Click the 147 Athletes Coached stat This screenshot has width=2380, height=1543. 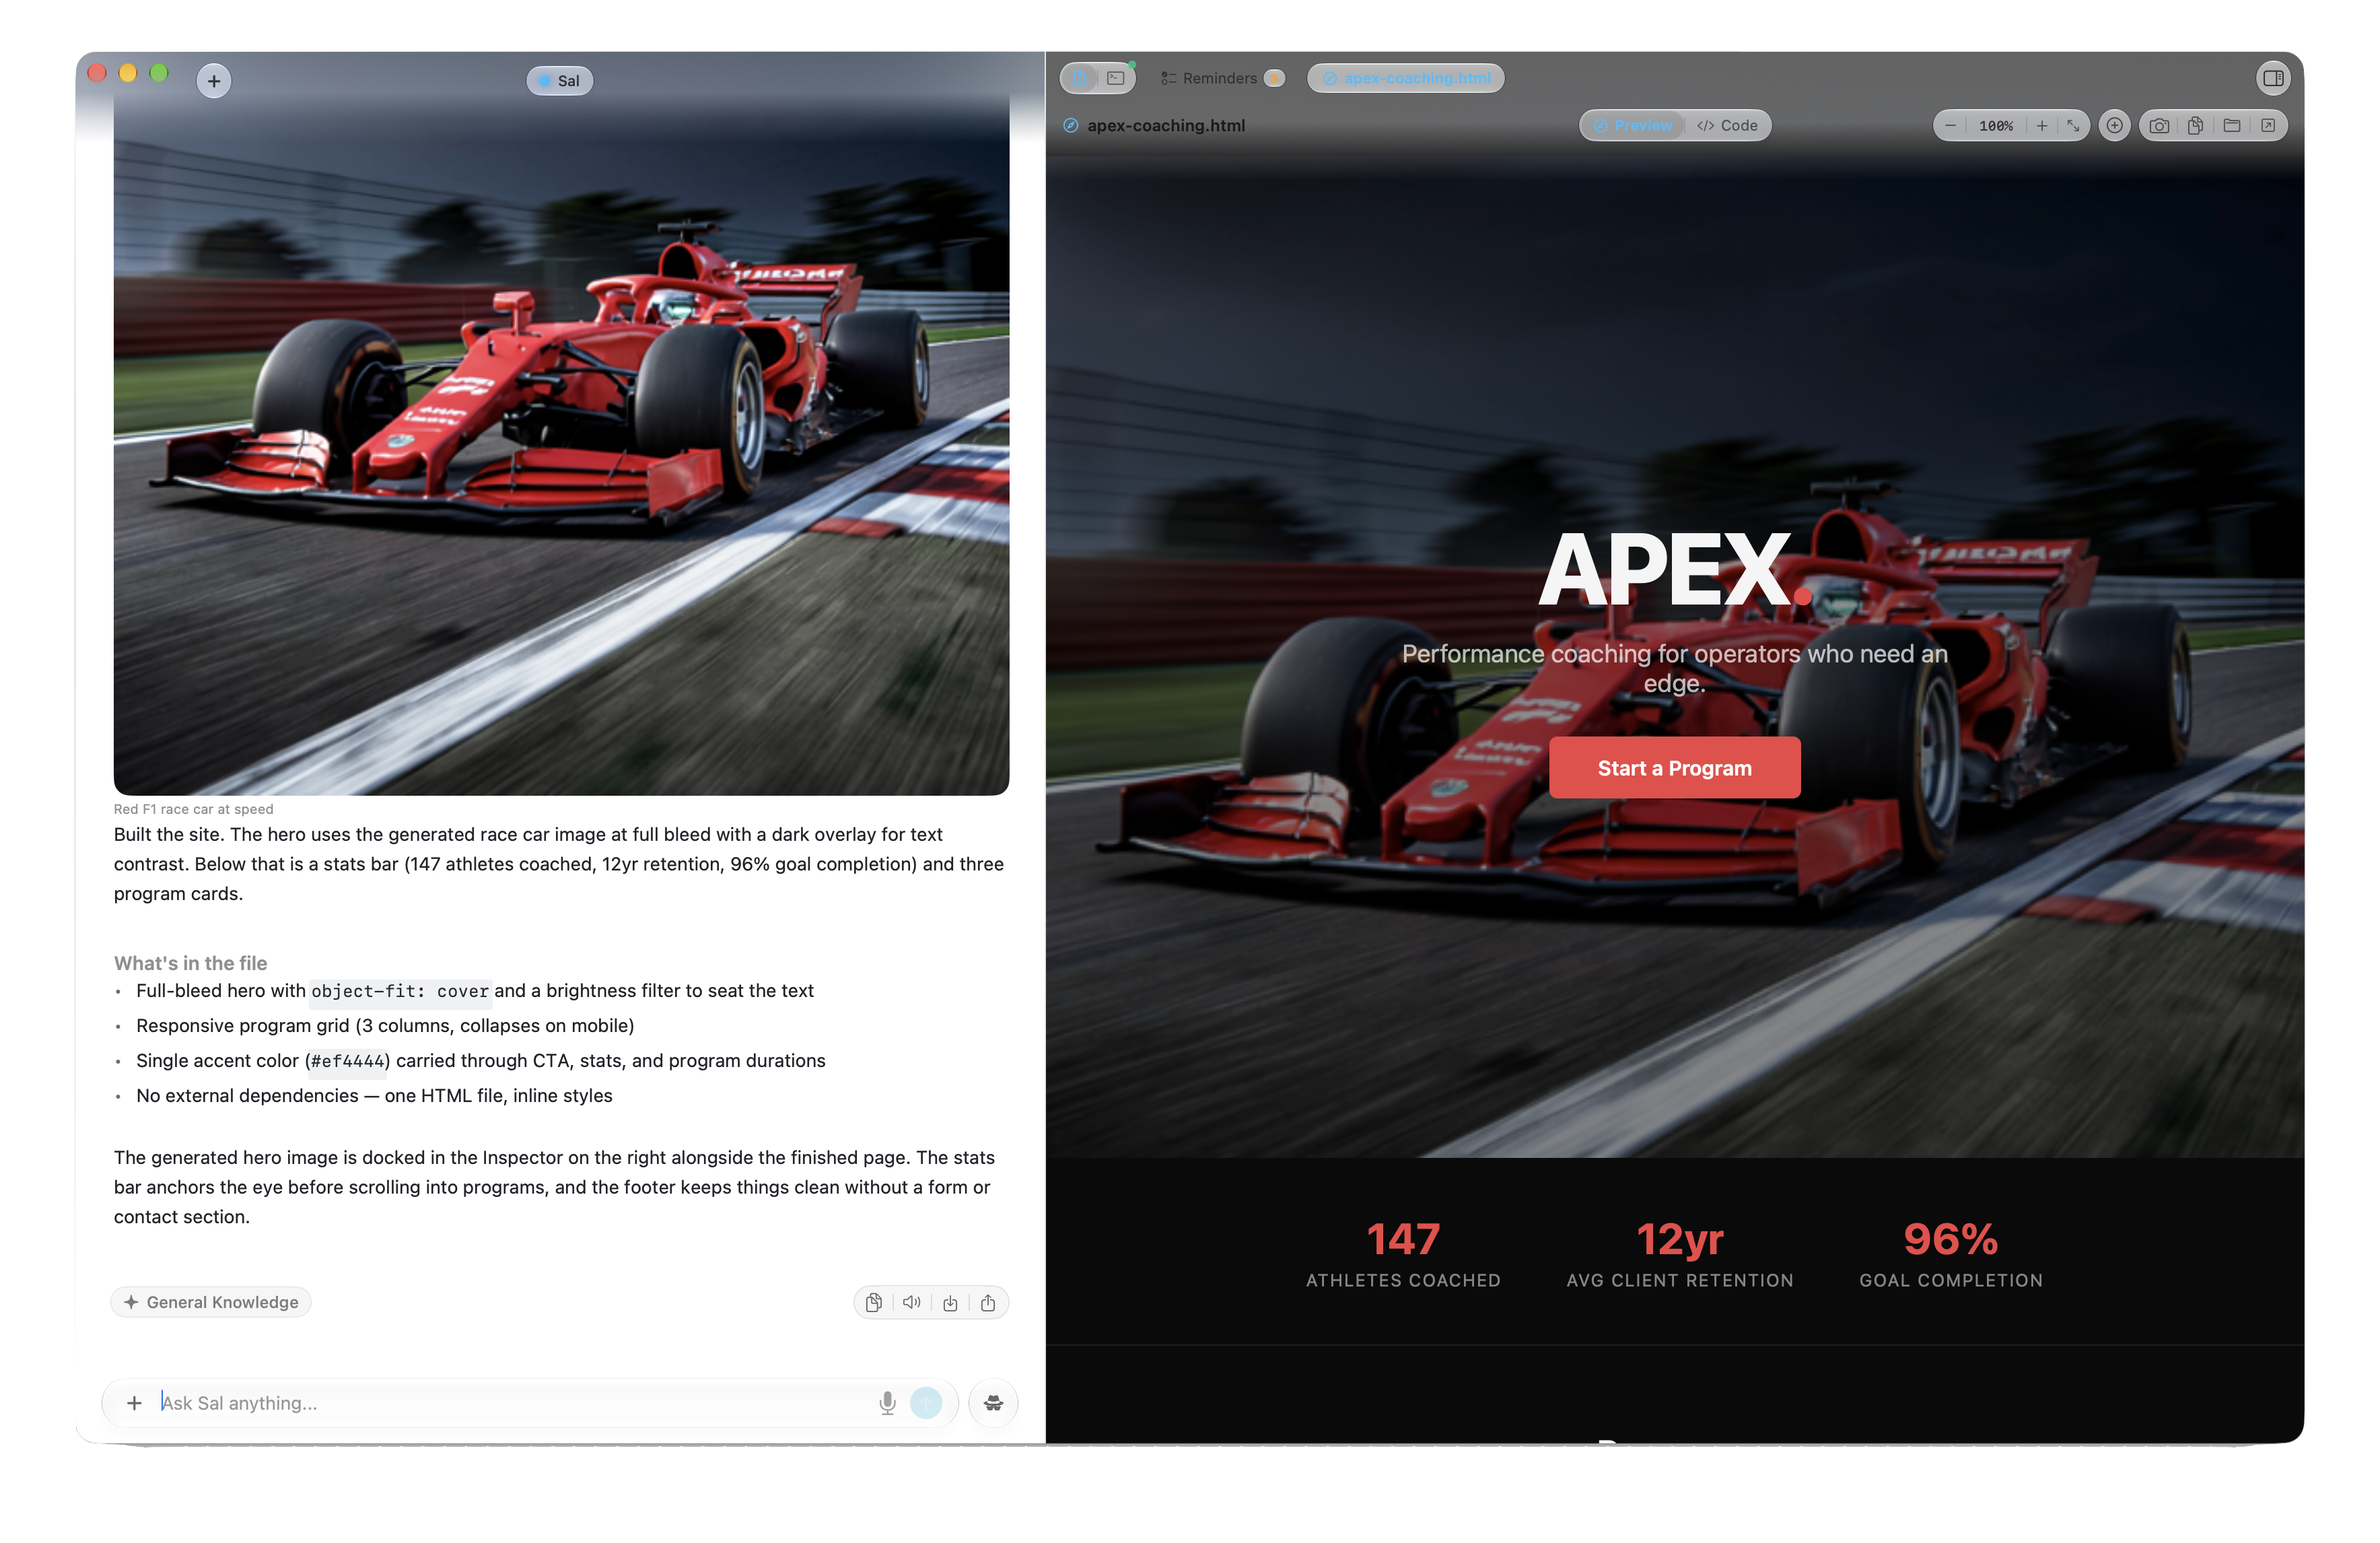click(x=1403, y=1253)
